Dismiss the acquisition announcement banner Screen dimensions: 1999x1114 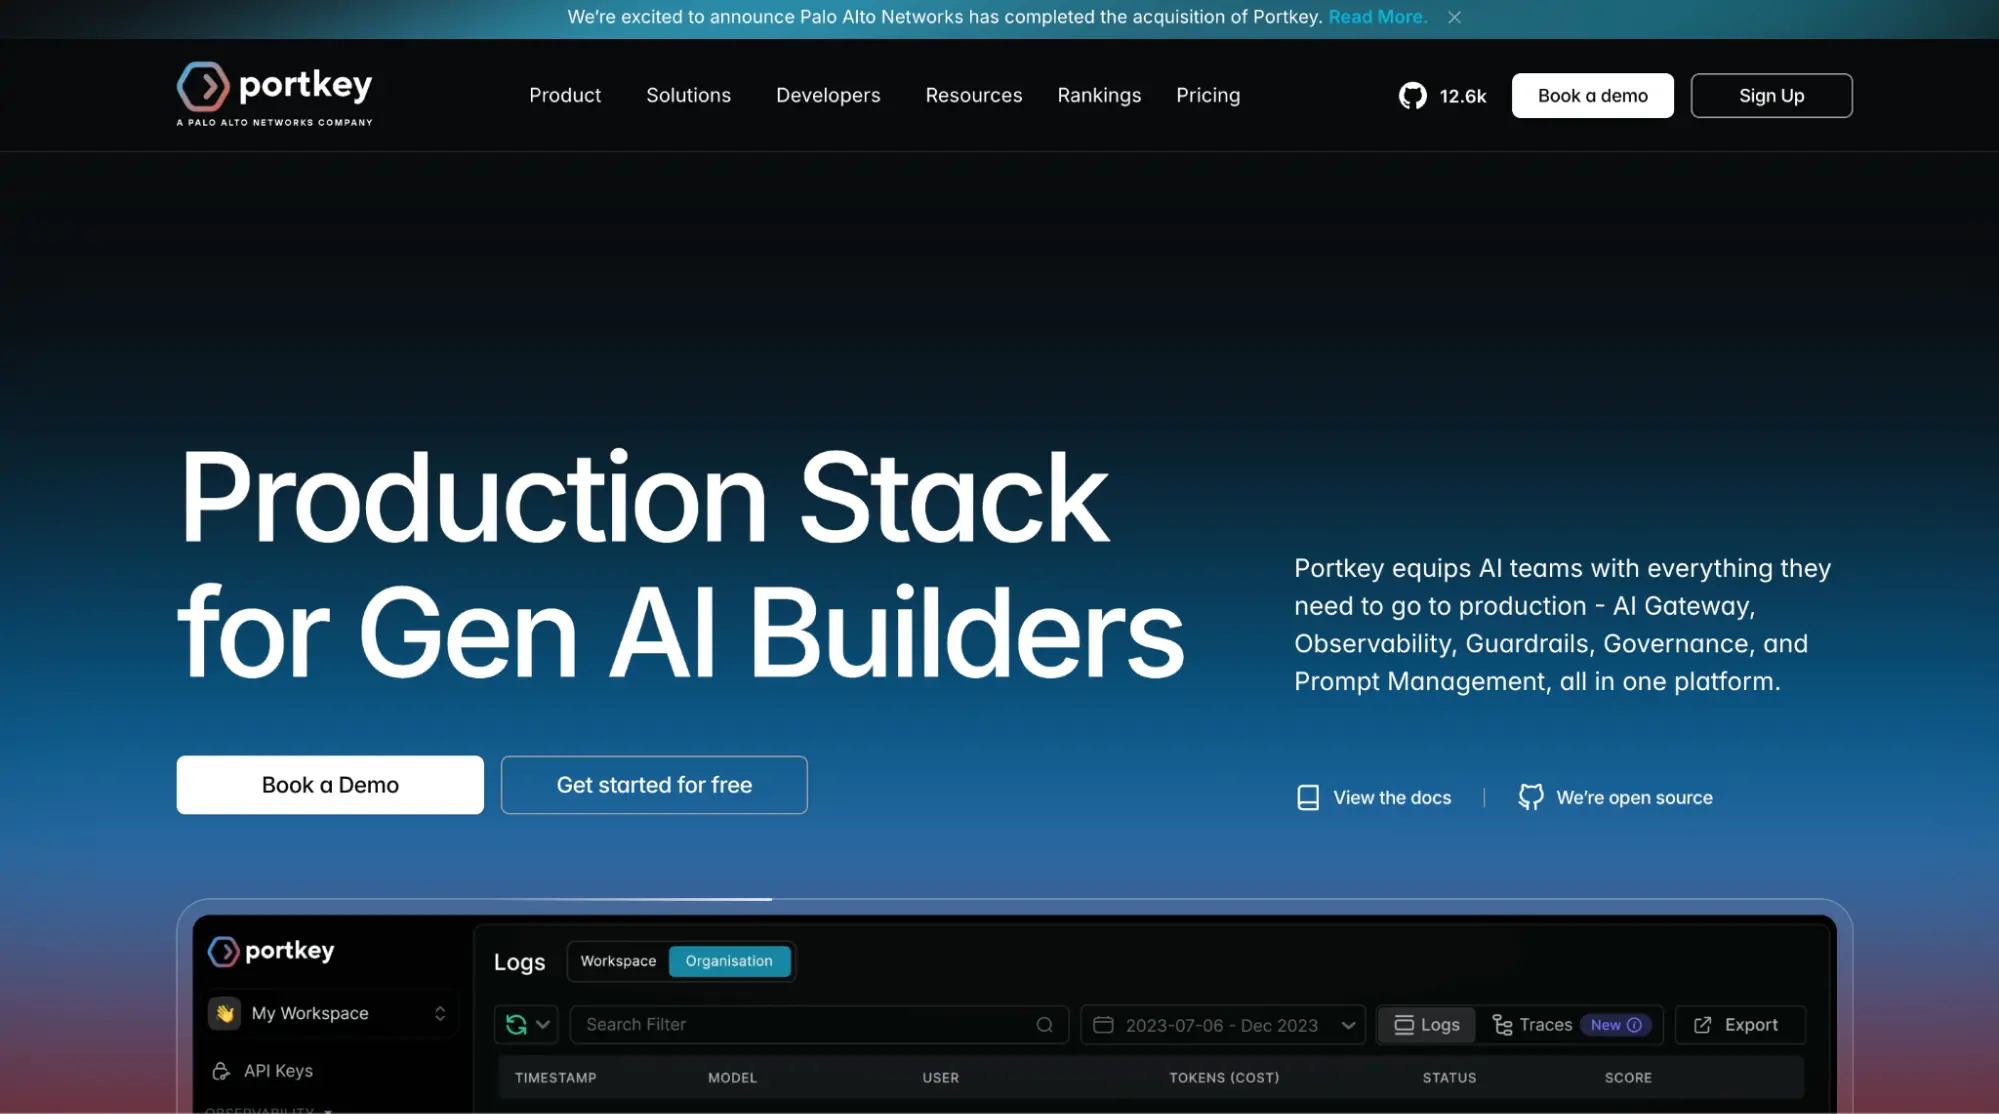1454,17
